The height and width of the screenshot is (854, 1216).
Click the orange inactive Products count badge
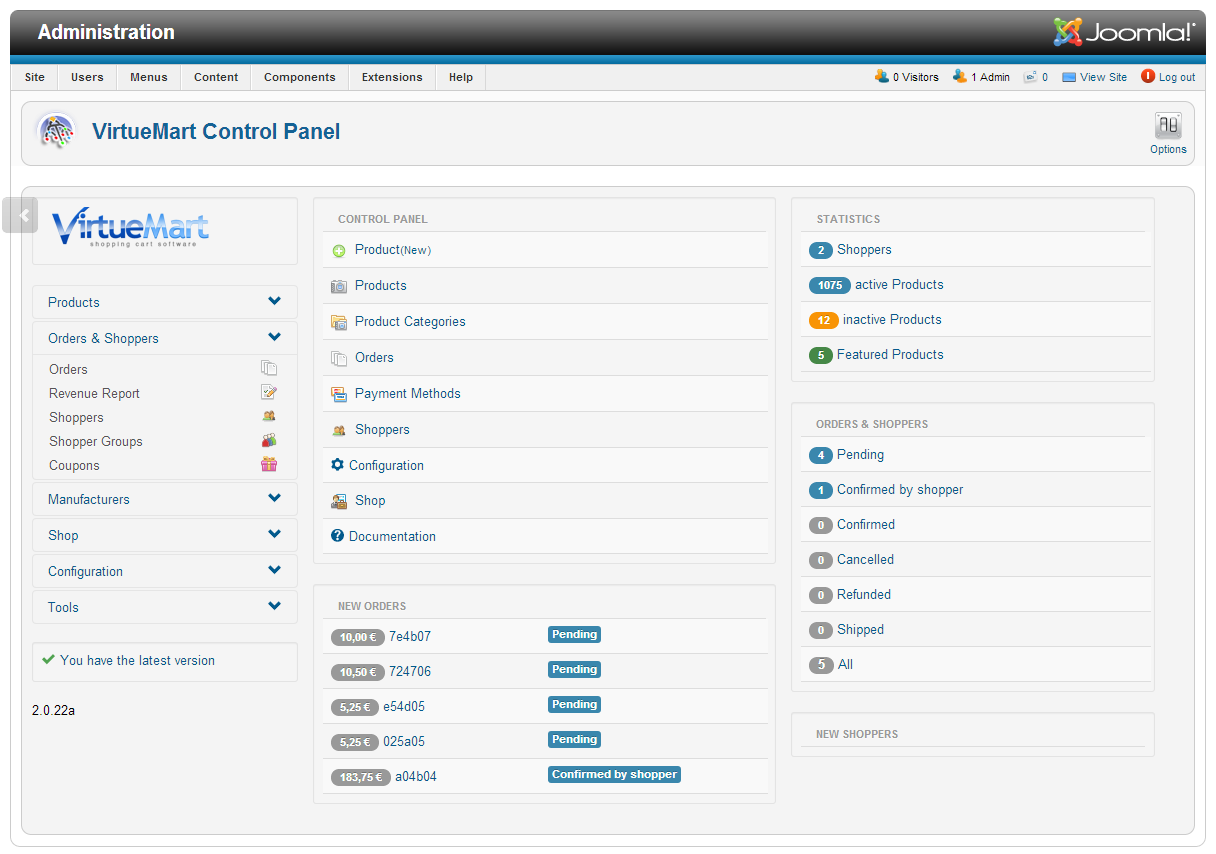click(823, 320)
